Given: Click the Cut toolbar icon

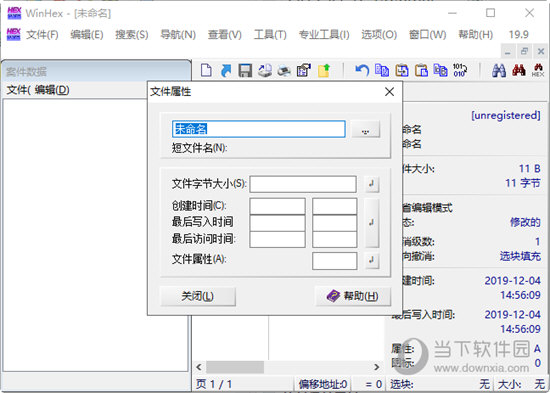Looking at the screenshot, I should pyautogui.click(x=402, y=70).
